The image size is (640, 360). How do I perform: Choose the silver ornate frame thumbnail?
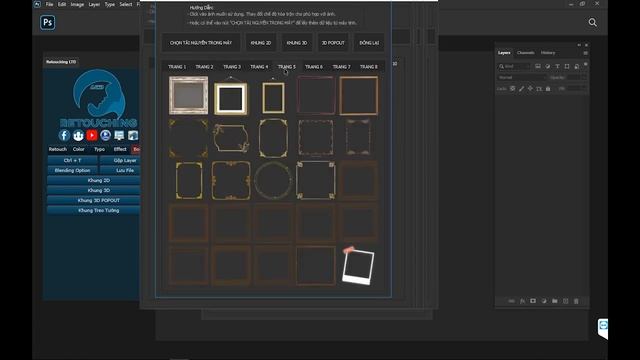pyautogui.click(x=189, y=96)
